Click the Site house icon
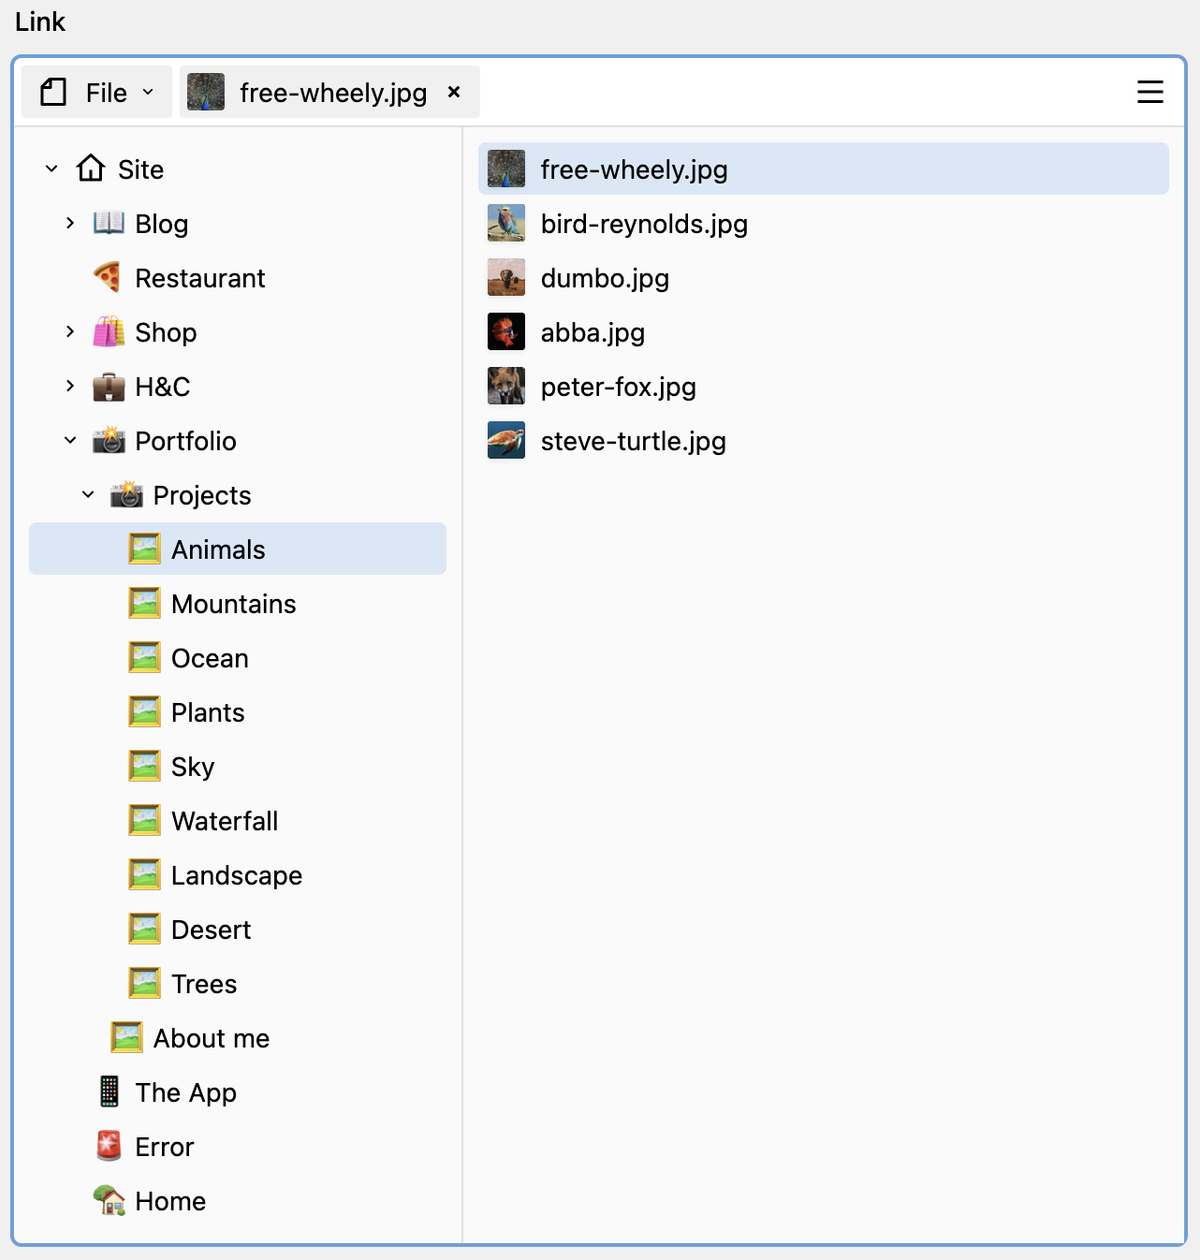Viewport: 1200px width, 1260px height. (91, 168)
